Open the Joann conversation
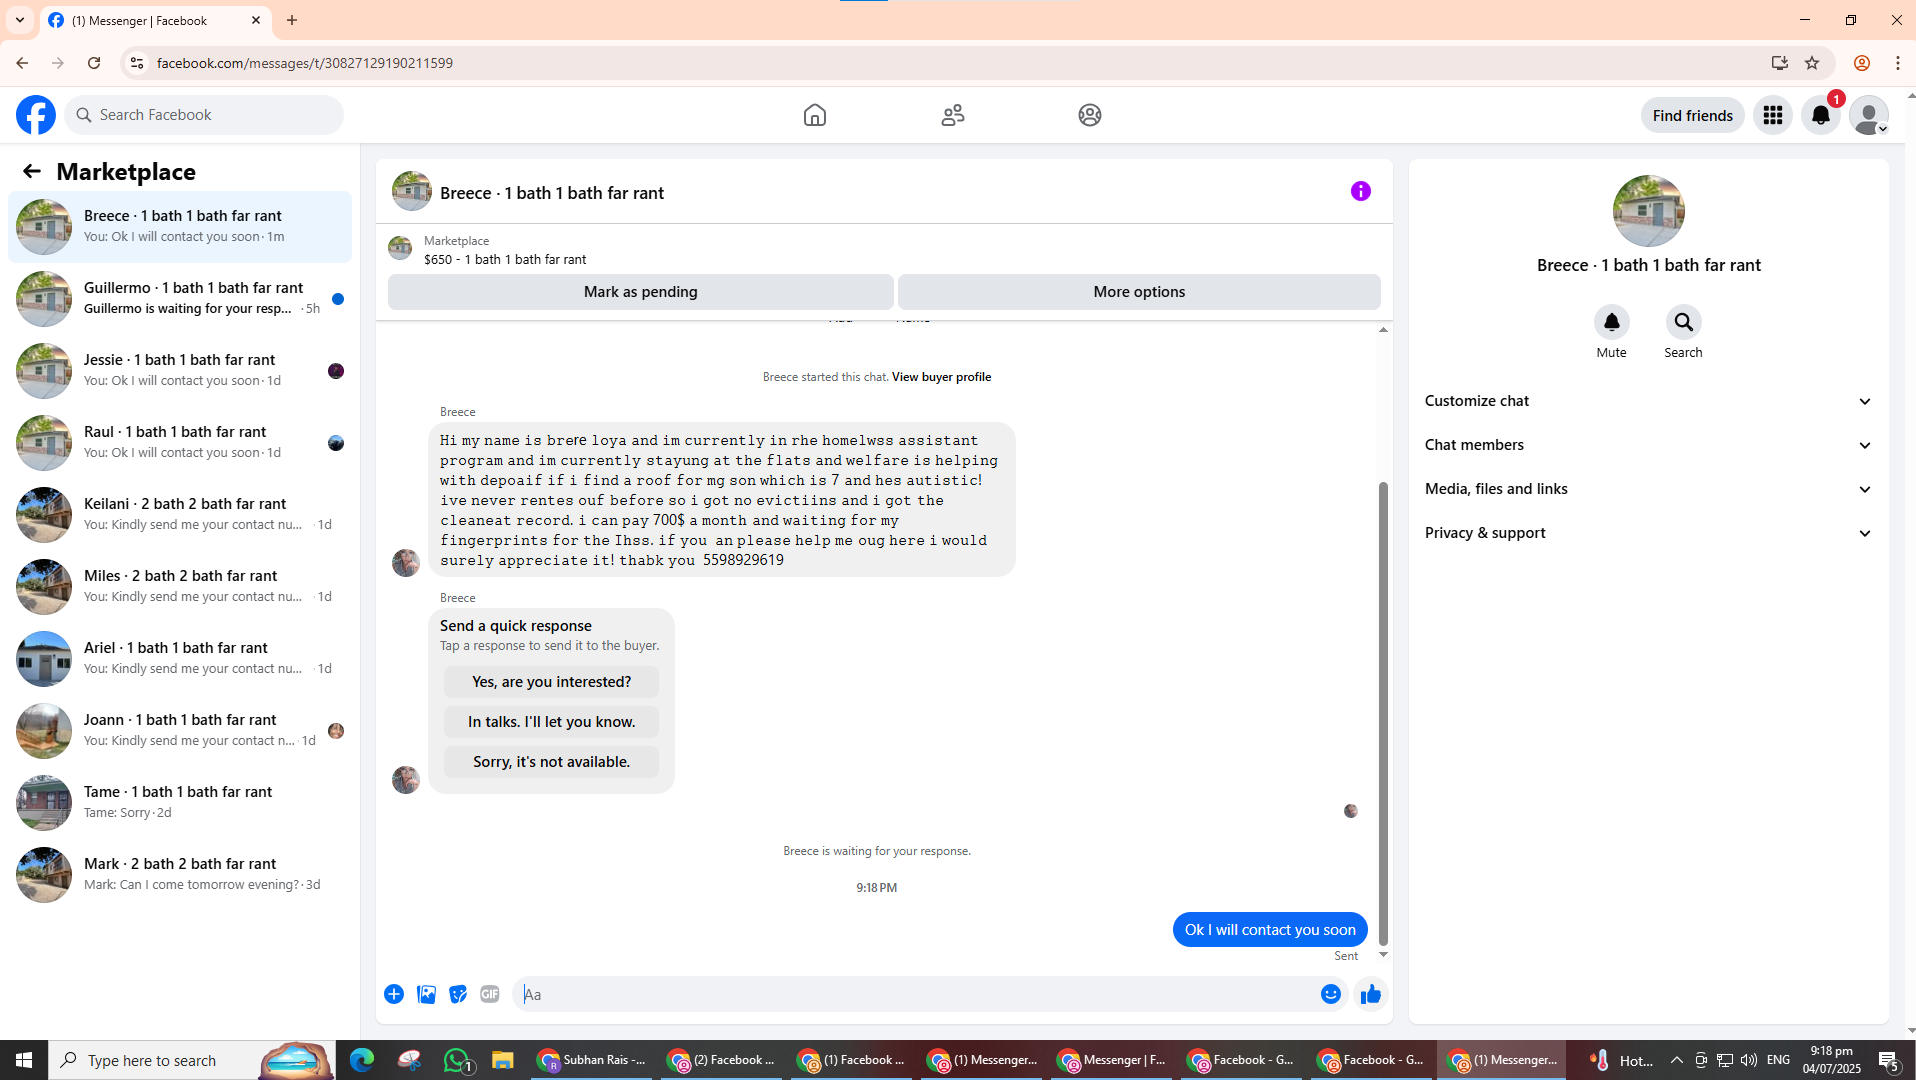1916x1080 pixels. click(x=180, y=731)
